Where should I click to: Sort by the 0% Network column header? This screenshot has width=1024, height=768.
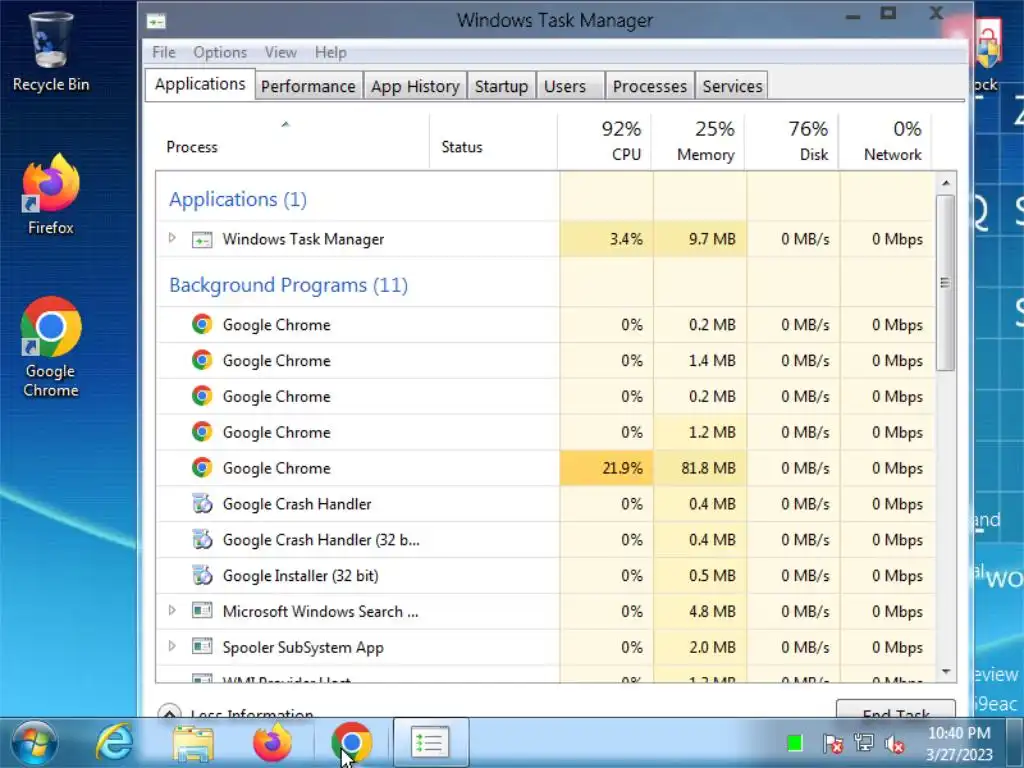(886, 142)
